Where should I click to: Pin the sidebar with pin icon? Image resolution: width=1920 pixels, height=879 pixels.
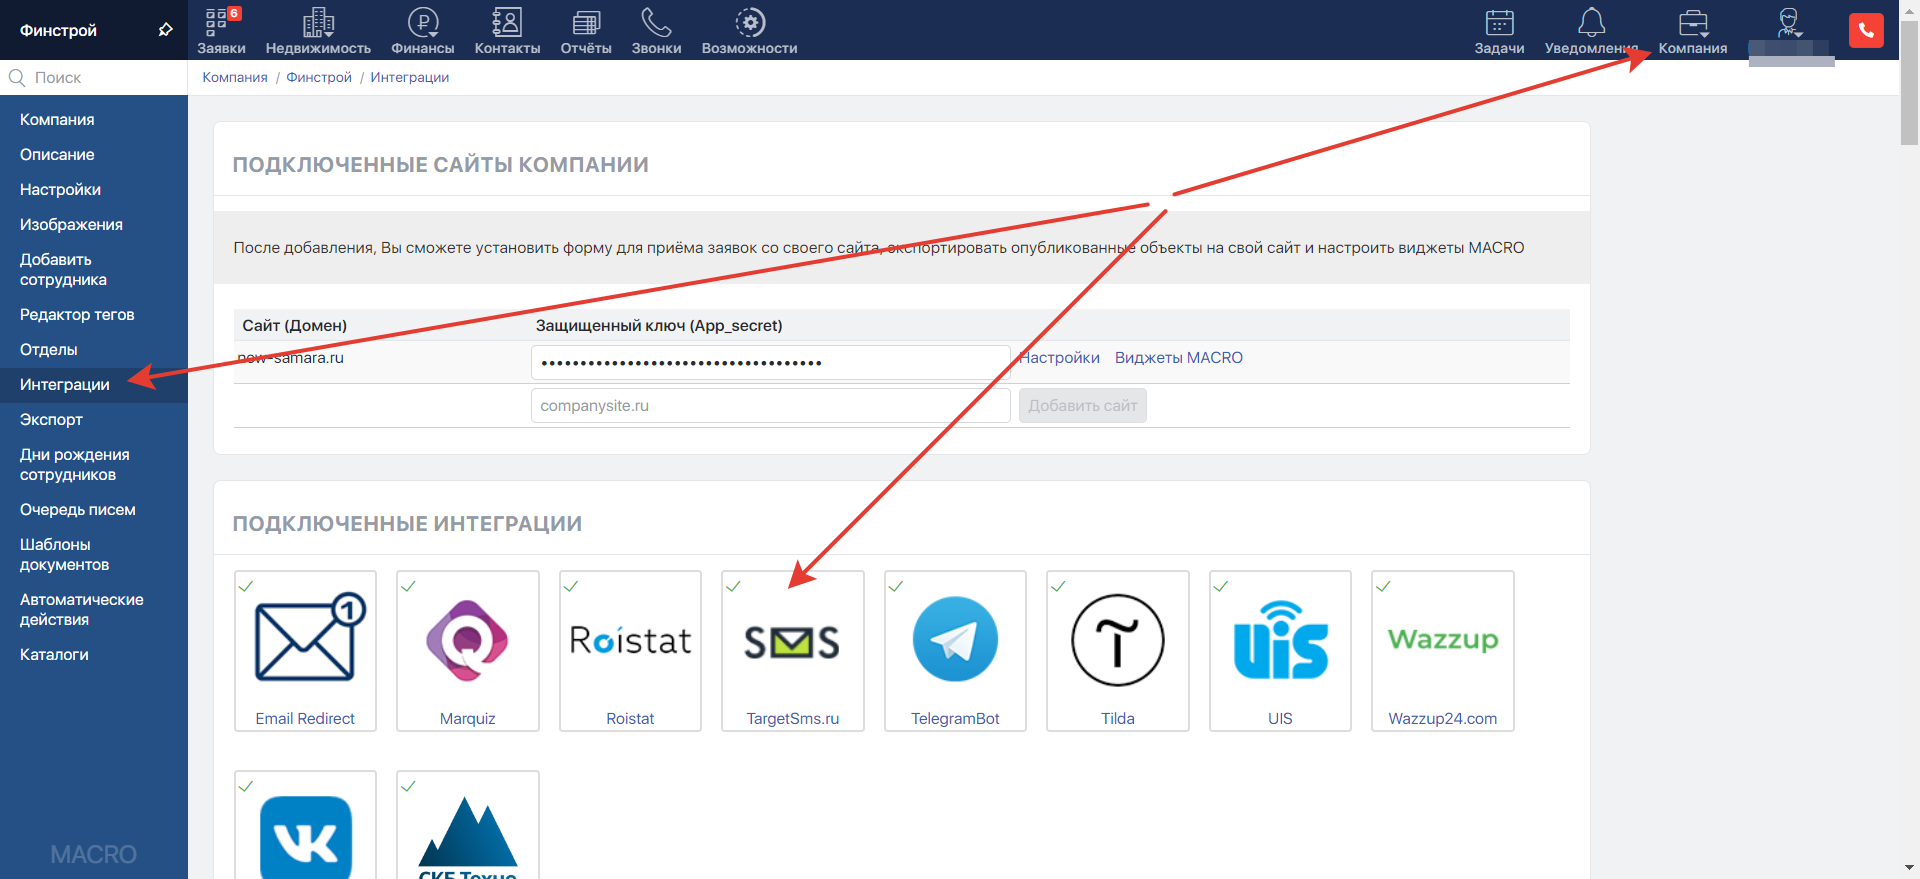(x=165, y=30)
